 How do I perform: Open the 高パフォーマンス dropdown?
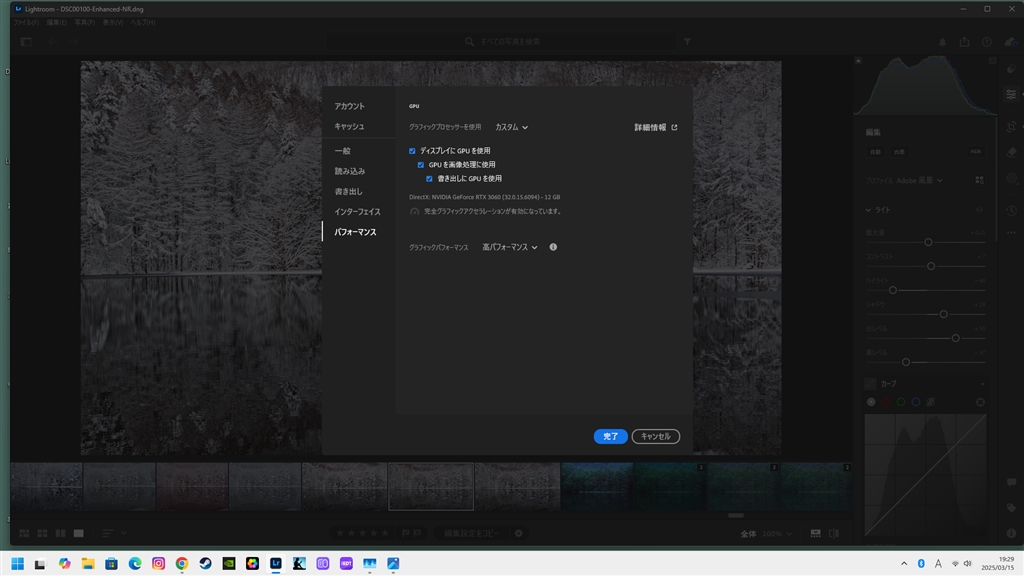click(x=510, y=247)
